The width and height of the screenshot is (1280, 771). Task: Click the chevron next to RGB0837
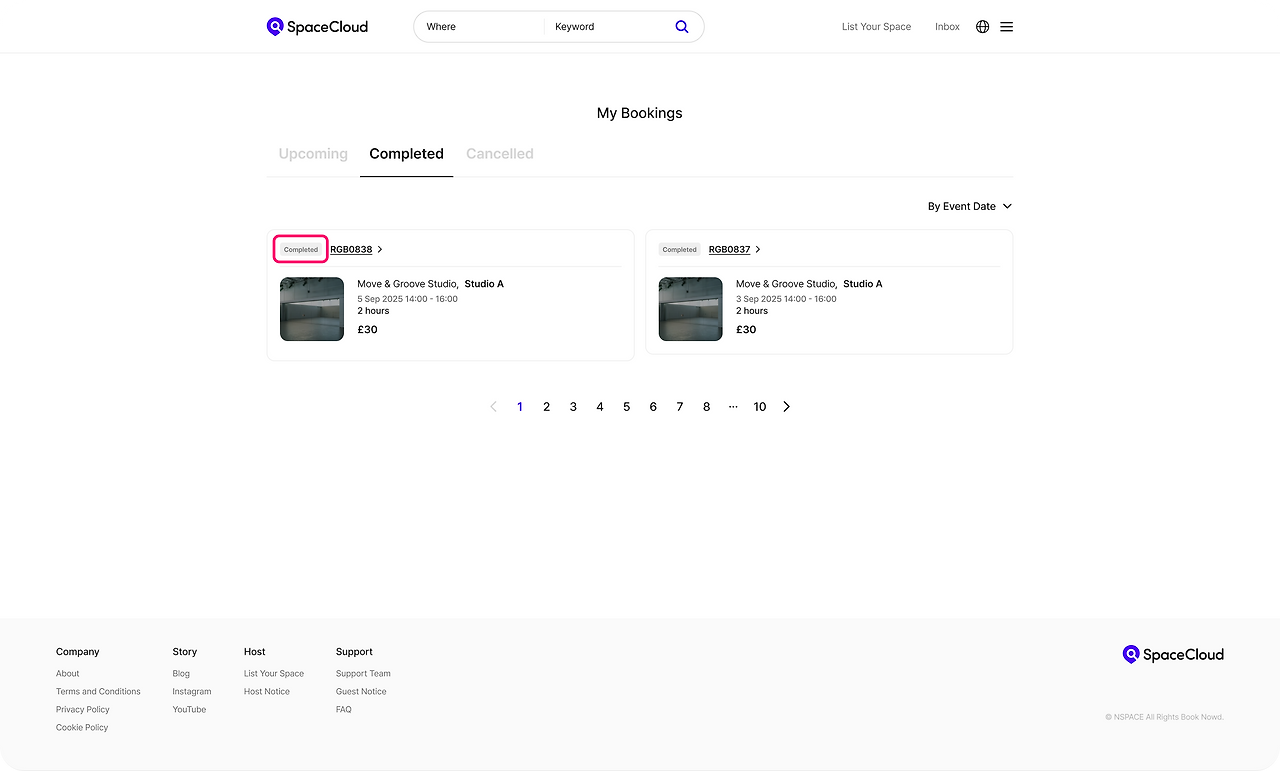click(758, 250)
